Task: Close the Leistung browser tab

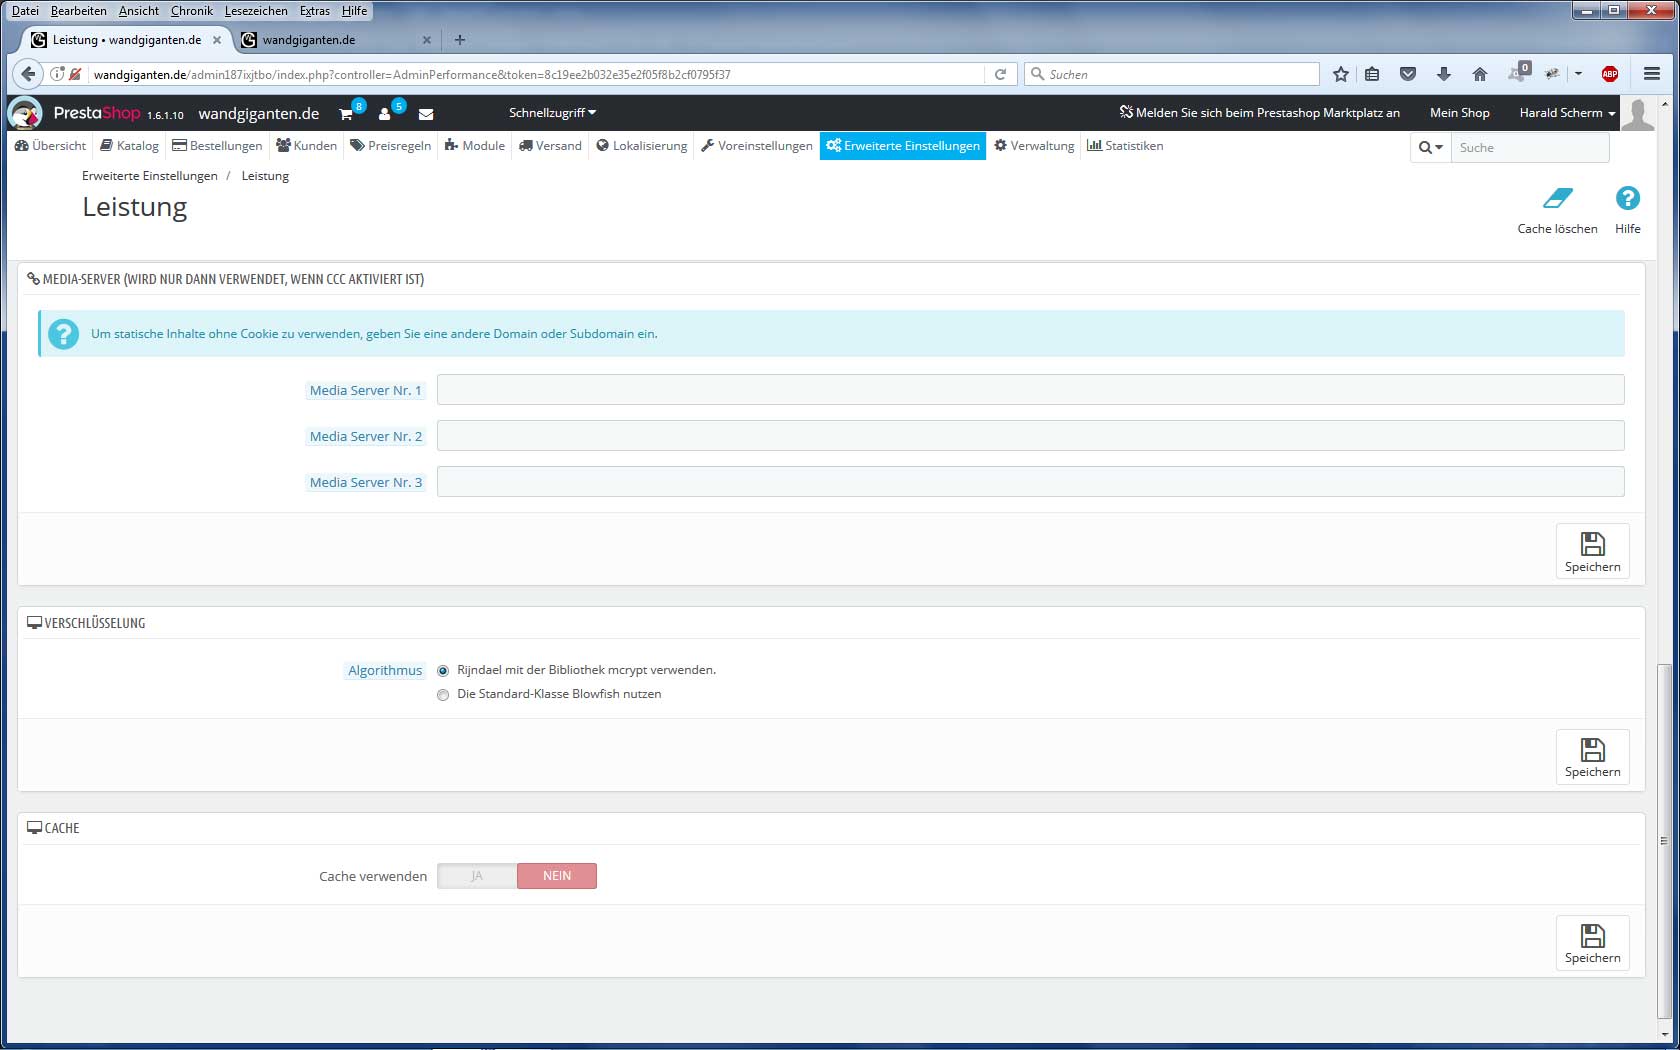Action: tap(217, 40)
